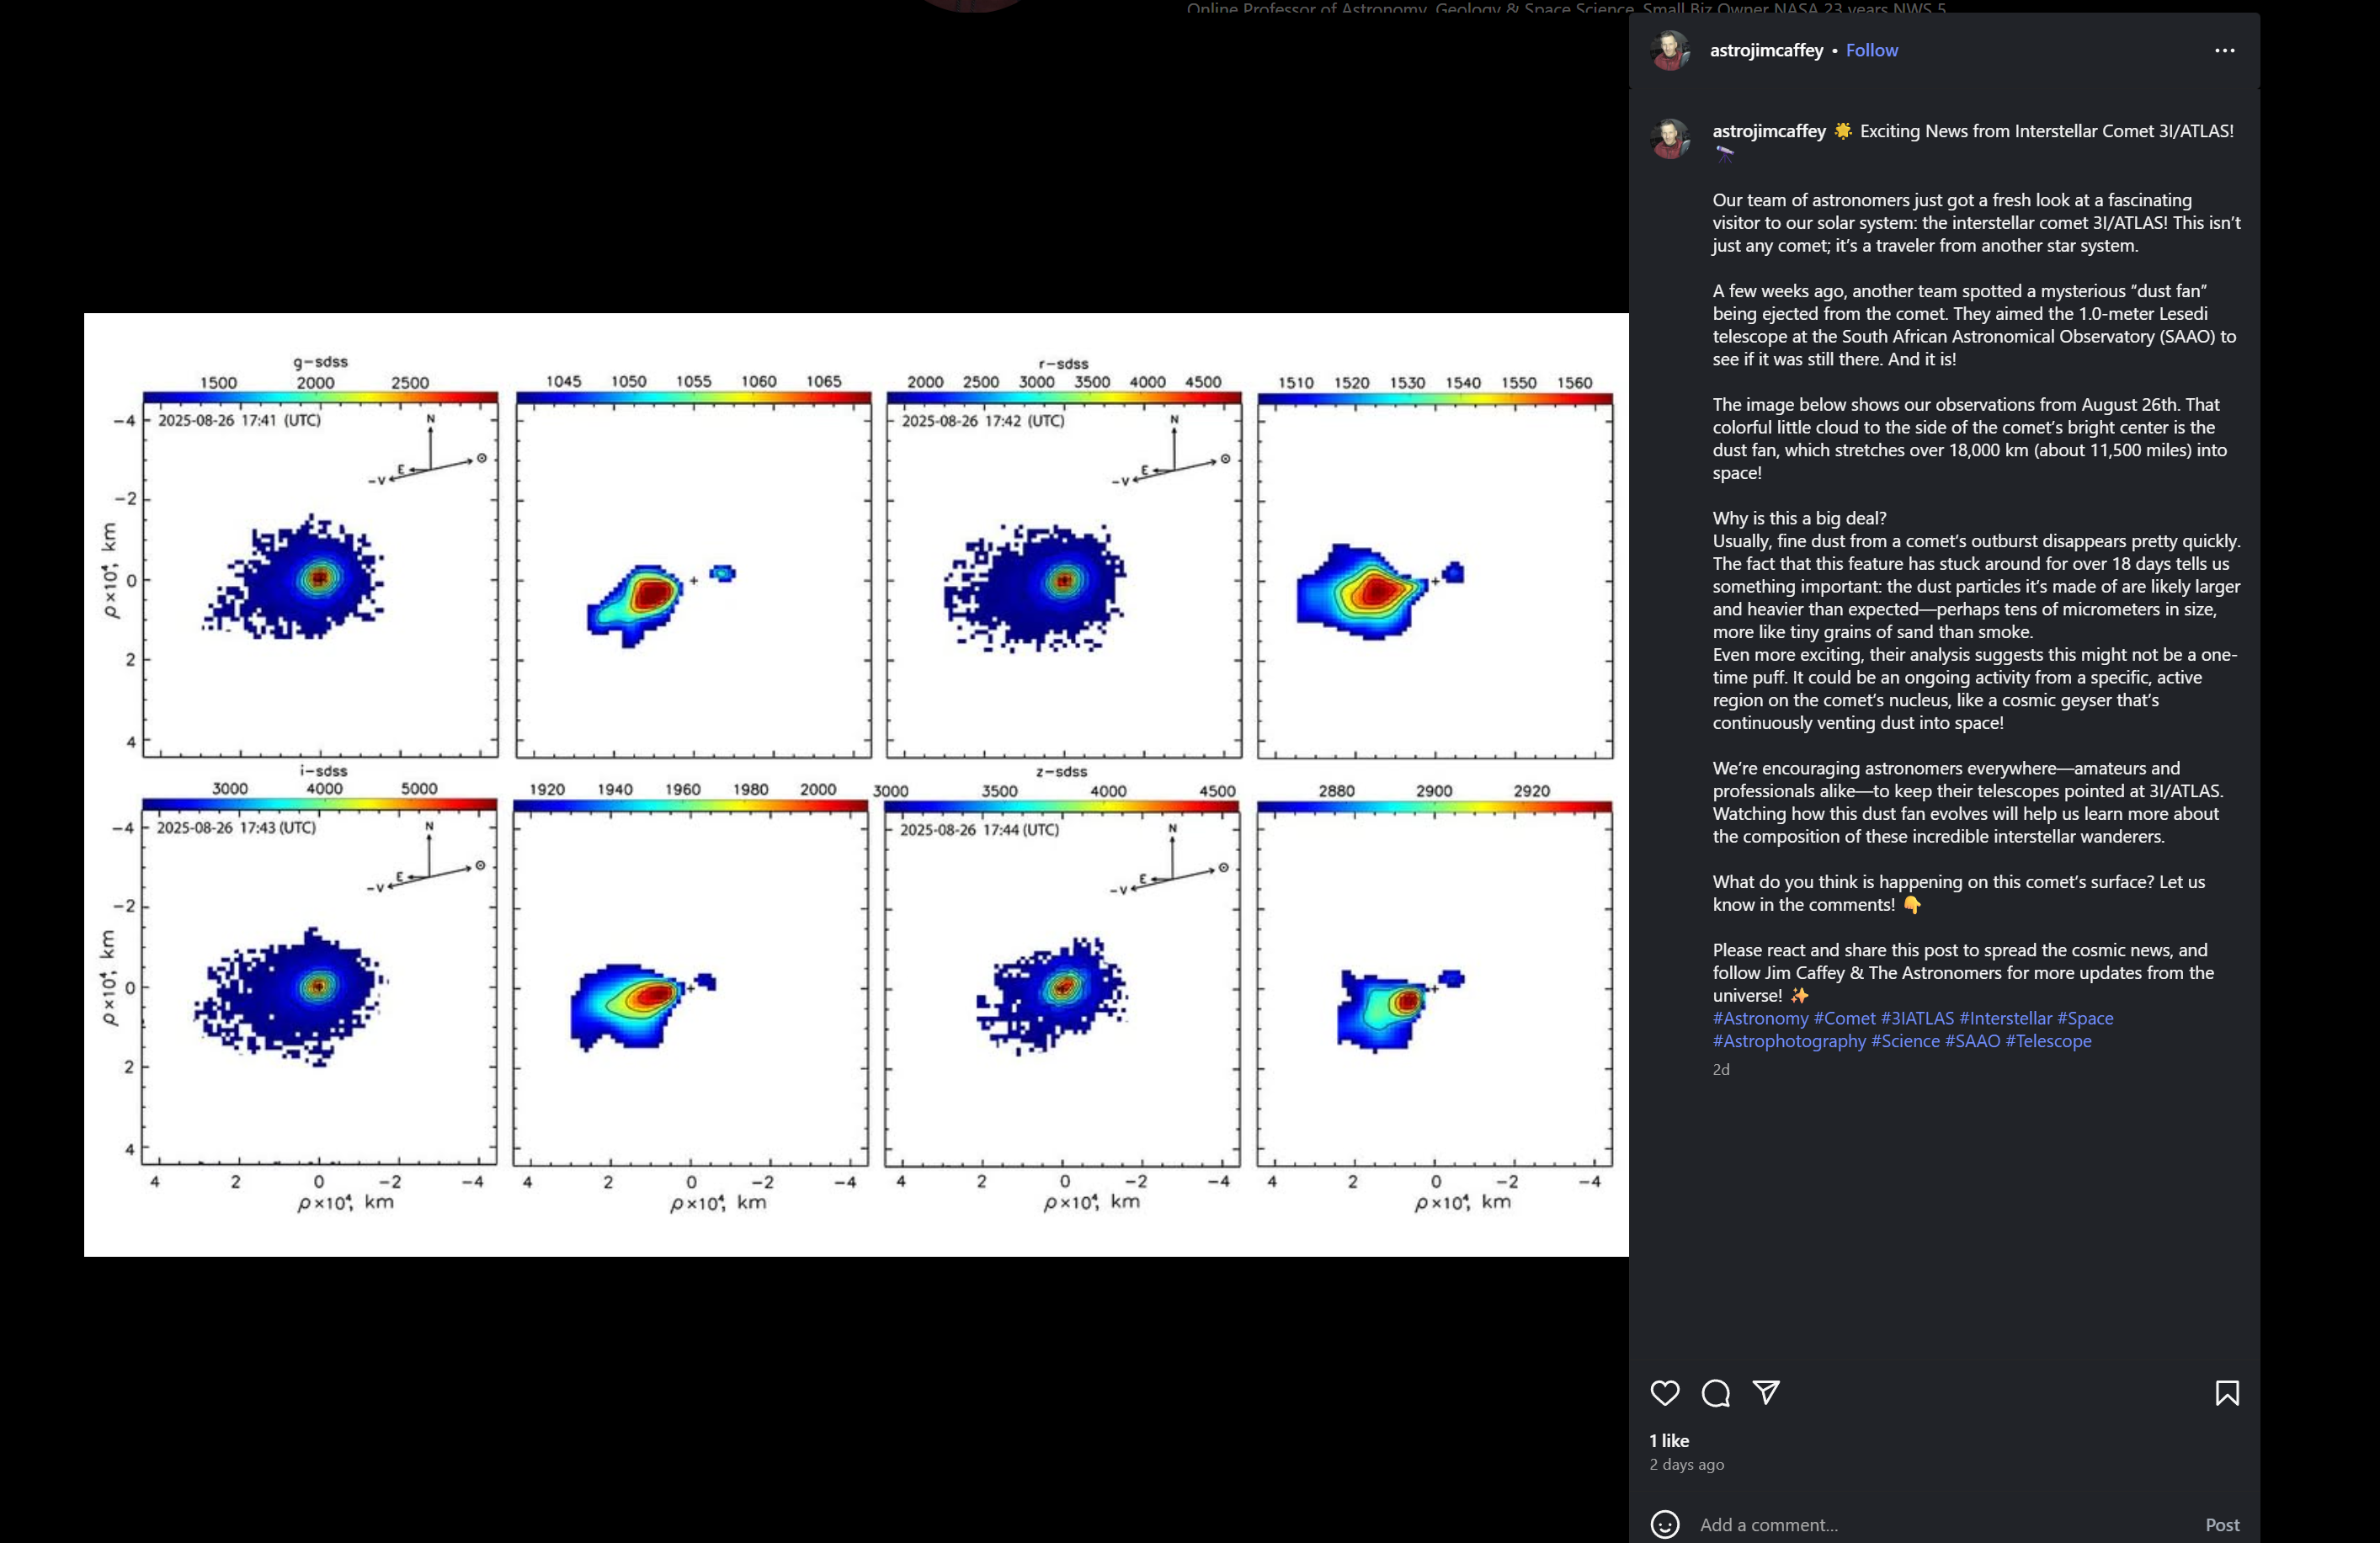This screenshot has width=2380, height=1543.
Task: Open the #Telescope hashtag
Action: click(x=2048, y=1041)
